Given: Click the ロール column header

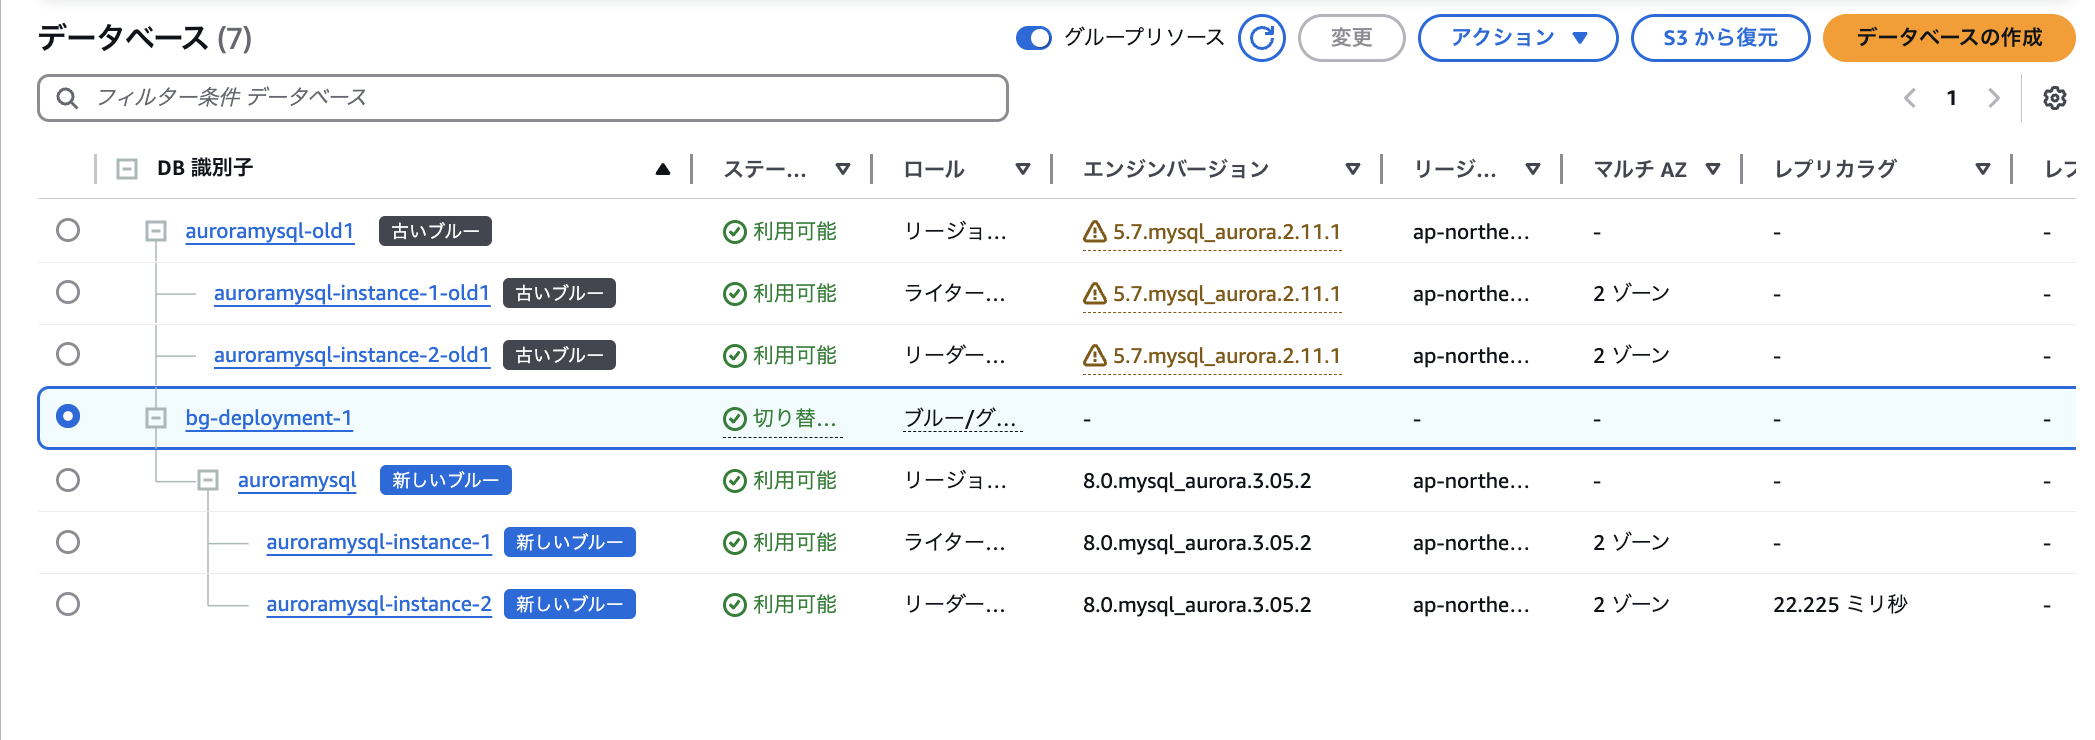Looking at the screenshot, I should pyautogui.click(x=934, y=169).
